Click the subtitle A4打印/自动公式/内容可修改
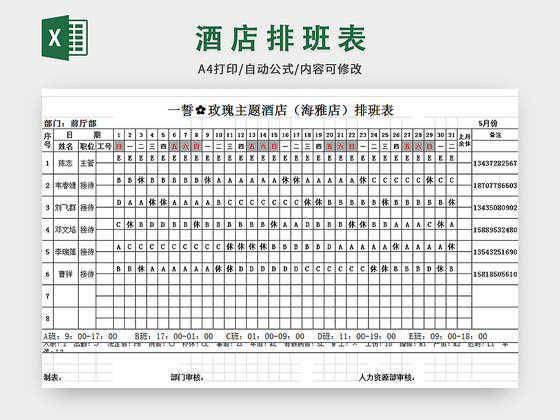This screenshot has width=560, height=420. coord(280,69)
